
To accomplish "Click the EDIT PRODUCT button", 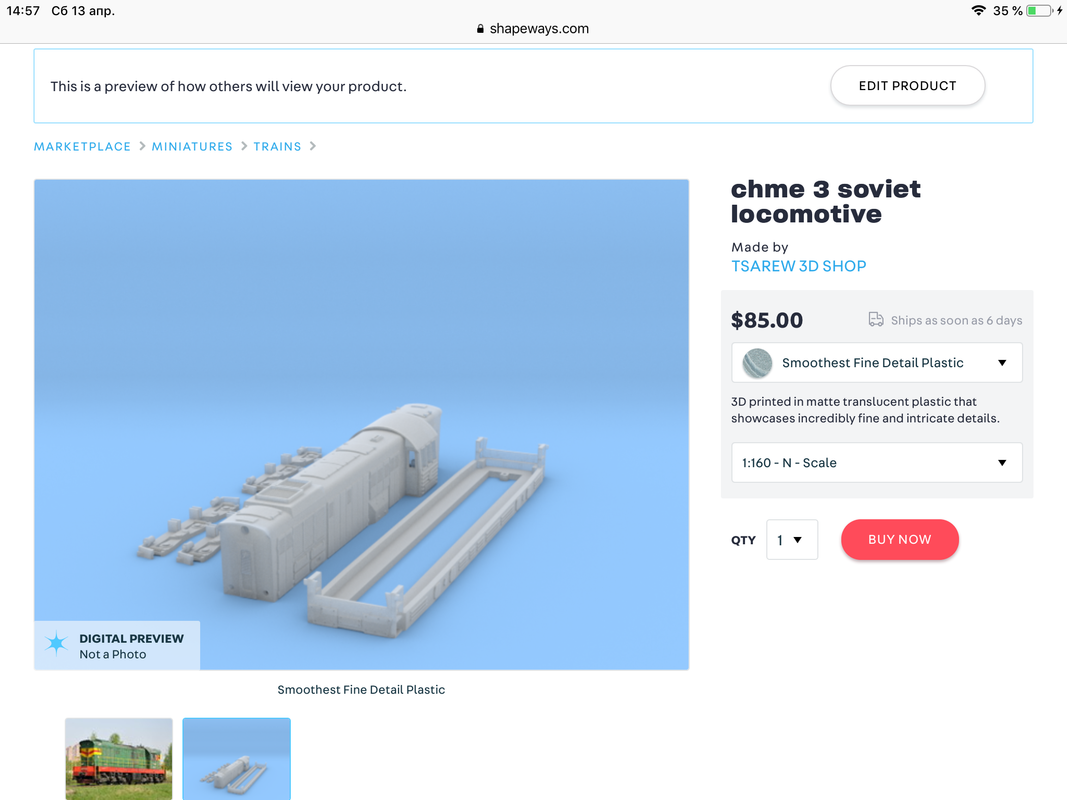I will [x=907, y=86].
